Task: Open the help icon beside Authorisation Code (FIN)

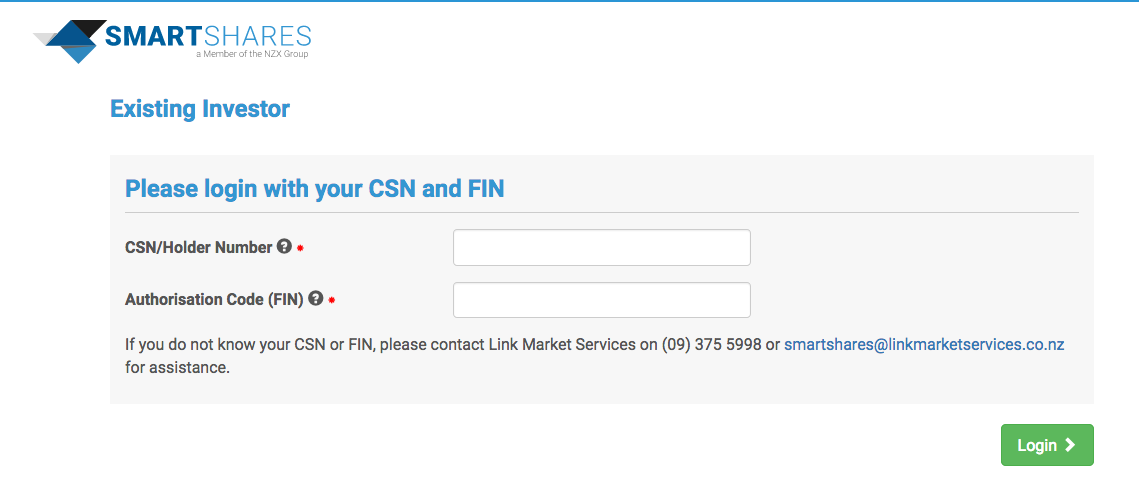Action: pyautogui.click(x=316, y=298)
